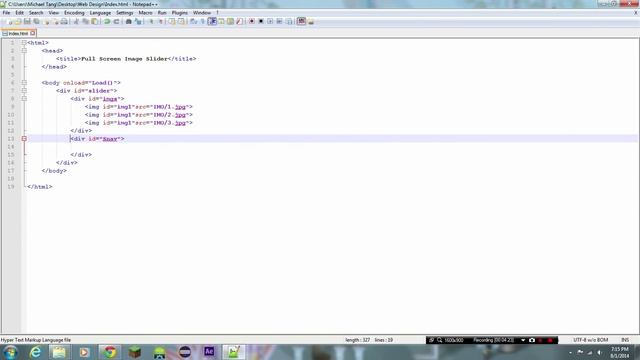Screen dimensions: 640x360
Task: Click the Save All toolbar icon
Action: pos(36,21)
